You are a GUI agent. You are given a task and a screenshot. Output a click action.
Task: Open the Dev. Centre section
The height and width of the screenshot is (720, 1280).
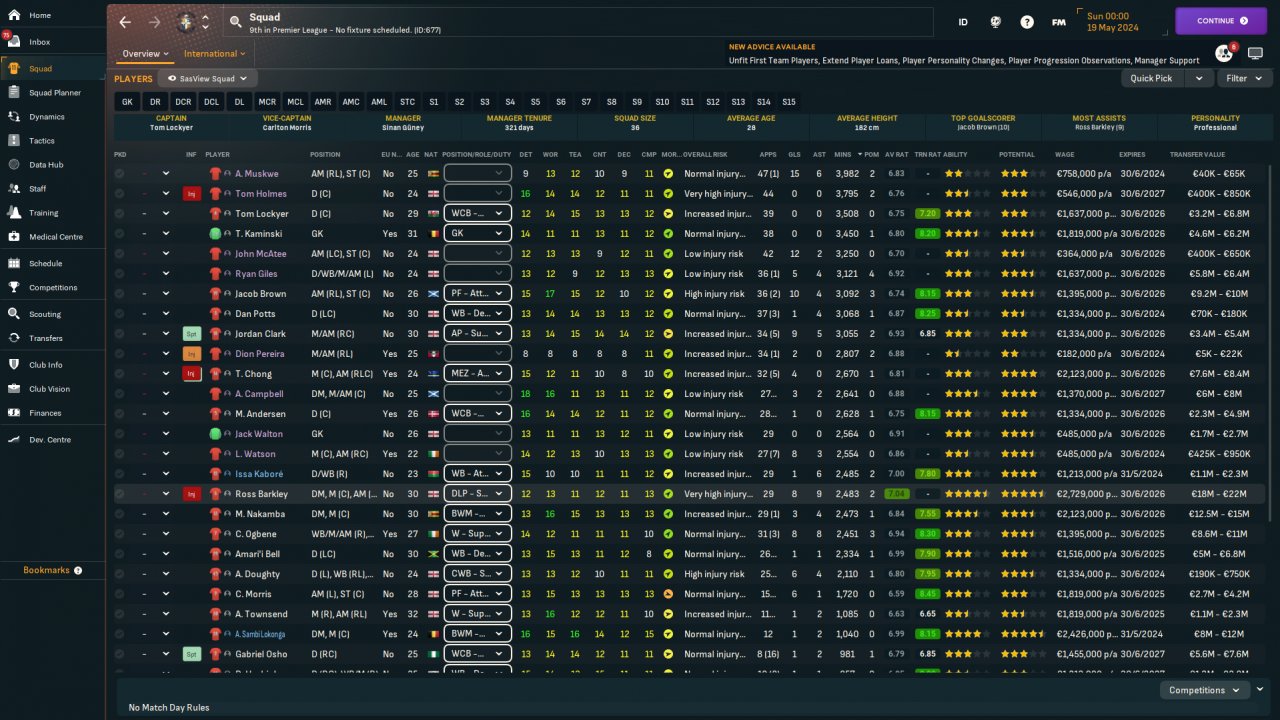(x=52, y=440)
